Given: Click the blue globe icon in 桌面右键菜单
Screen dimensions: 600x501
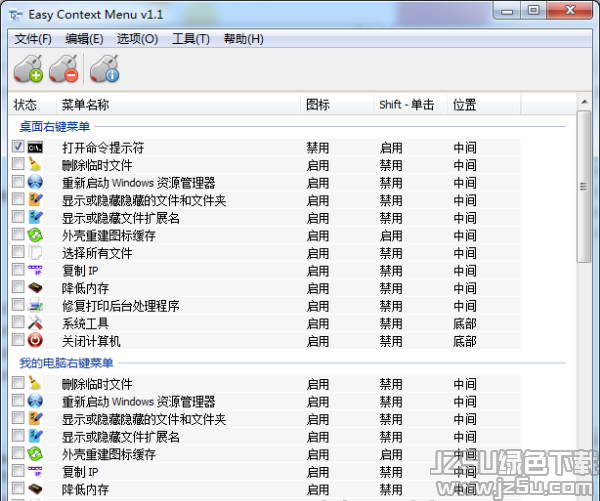Looking at the screenshot, I should click(x=35, y=182).
